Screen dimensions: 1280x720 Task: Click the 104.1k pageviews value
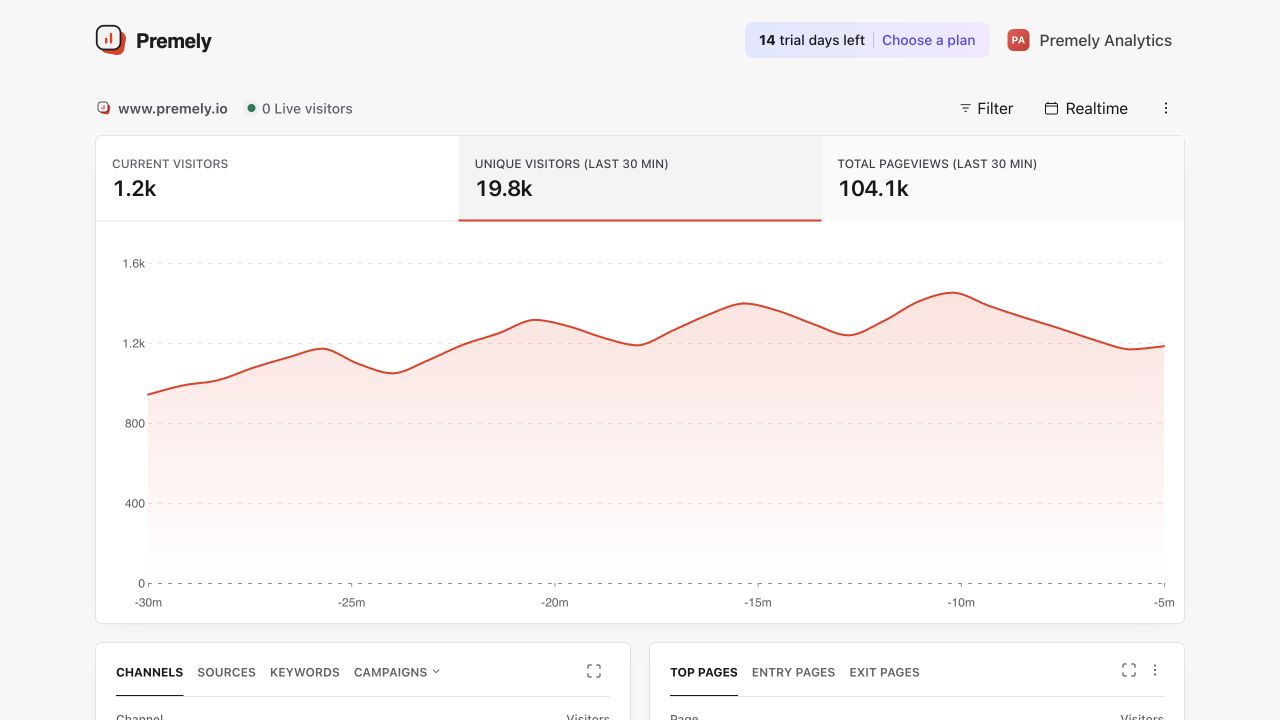tap(873, 188)
